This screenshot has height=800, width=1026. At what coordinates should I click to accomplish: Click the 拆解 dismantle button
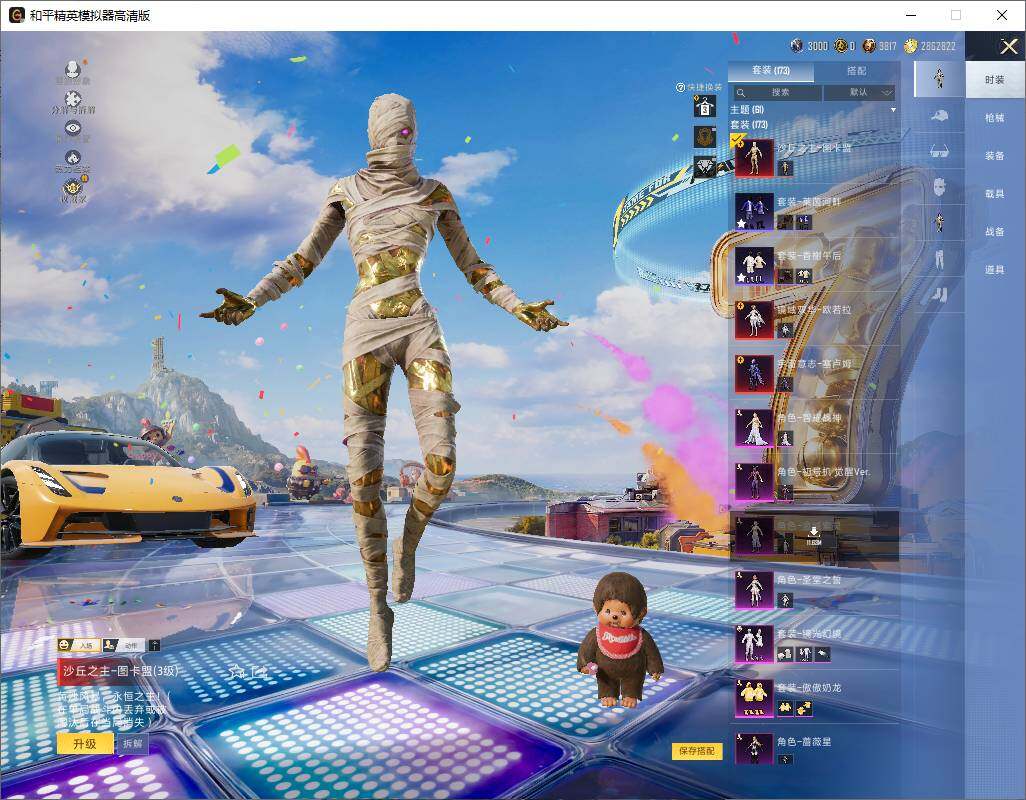pyautogui.click(x=132, y=744)
